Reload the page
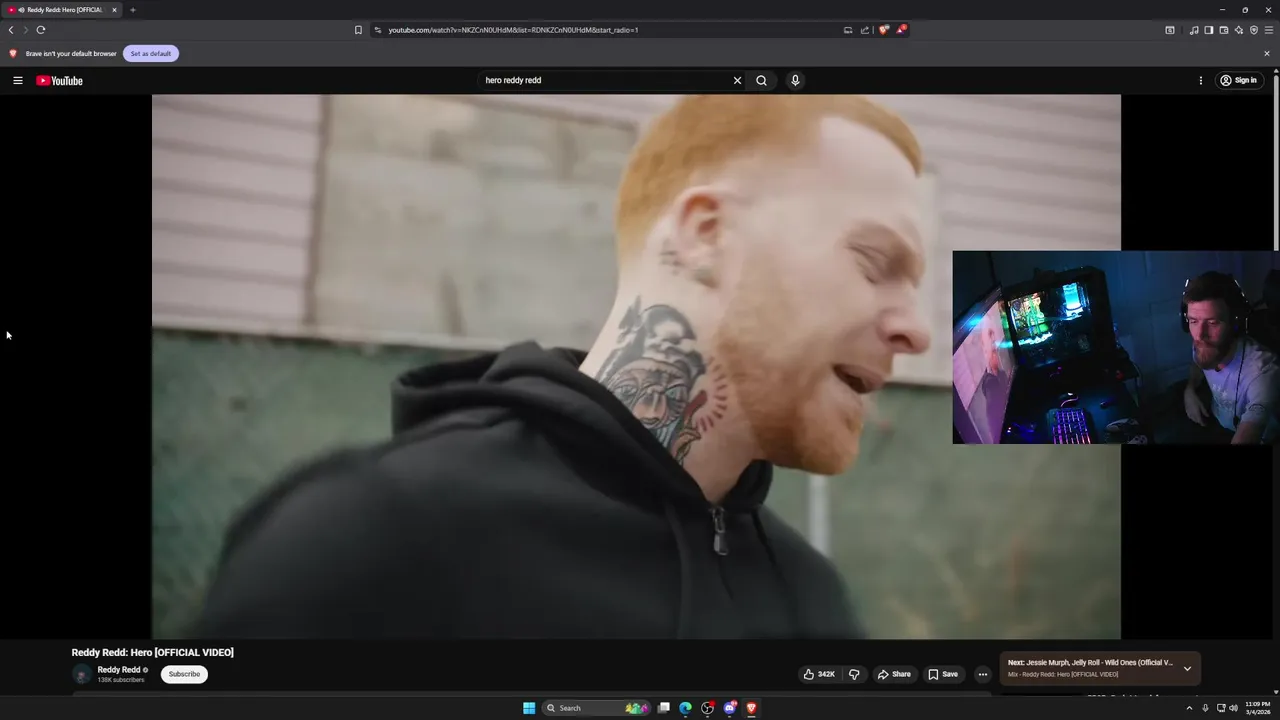1280x720 pixels. tap(41, 30)
